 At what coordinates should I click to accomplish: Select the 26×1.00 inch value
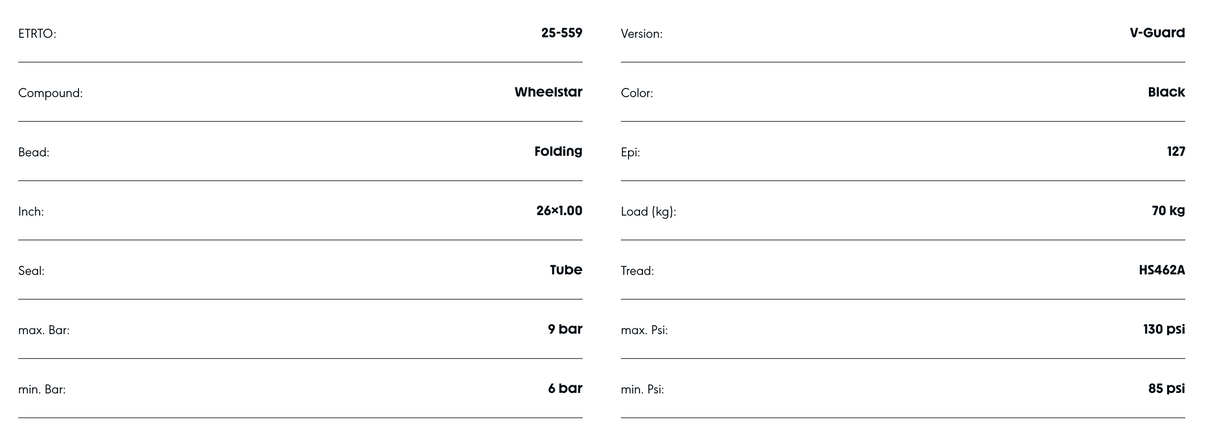coord(559,211)
